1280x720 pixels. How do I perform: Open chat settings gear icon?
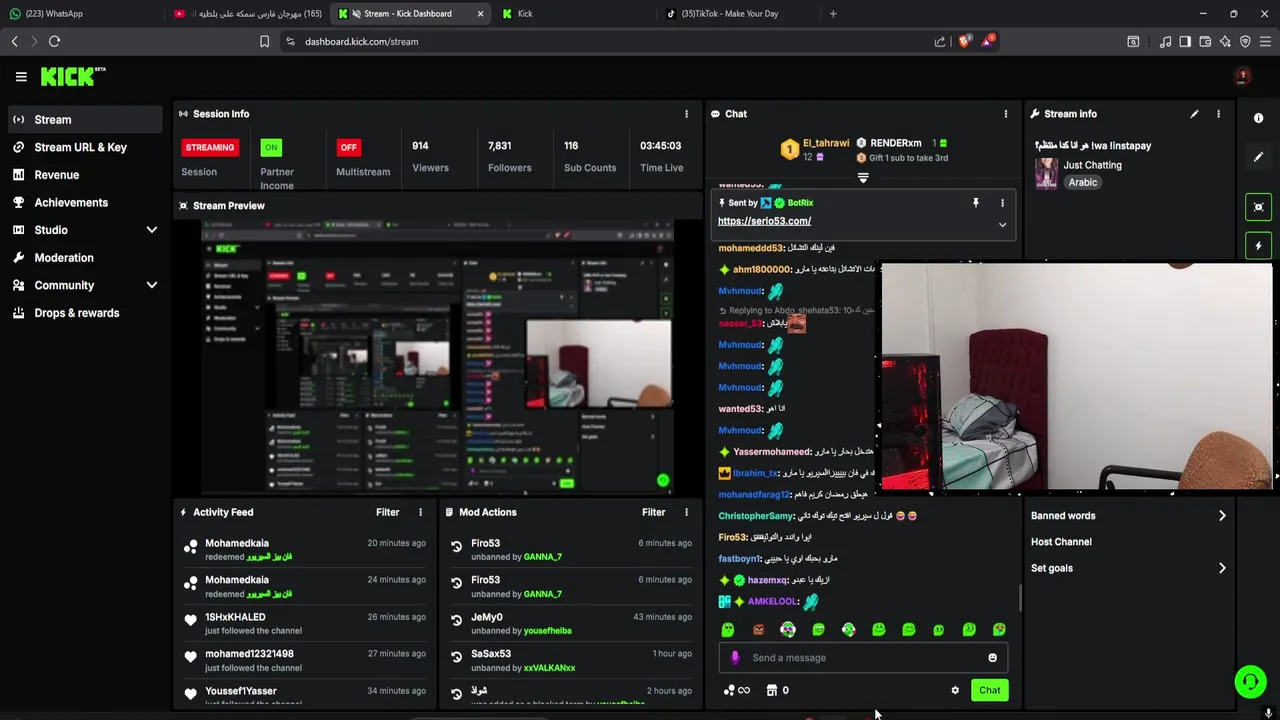tap(955, 690)
